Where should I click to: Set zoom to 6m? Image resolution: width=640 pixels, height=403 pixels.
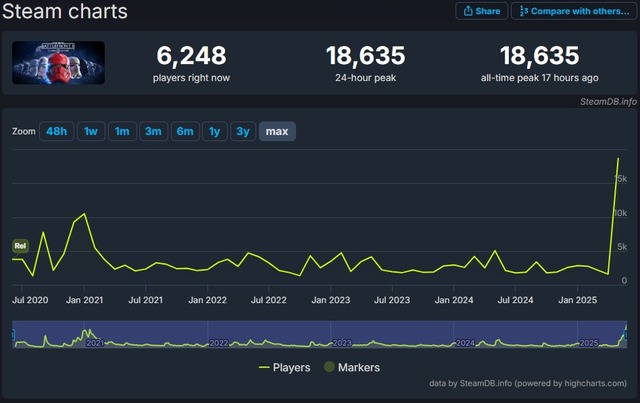click(185, 131)
